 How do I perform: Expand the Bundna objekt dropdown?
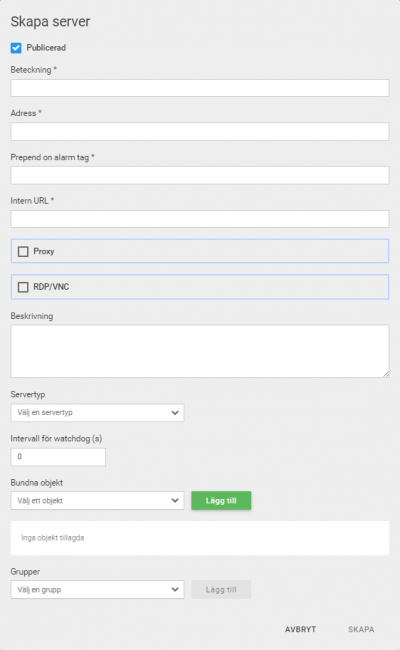[97, 501]
